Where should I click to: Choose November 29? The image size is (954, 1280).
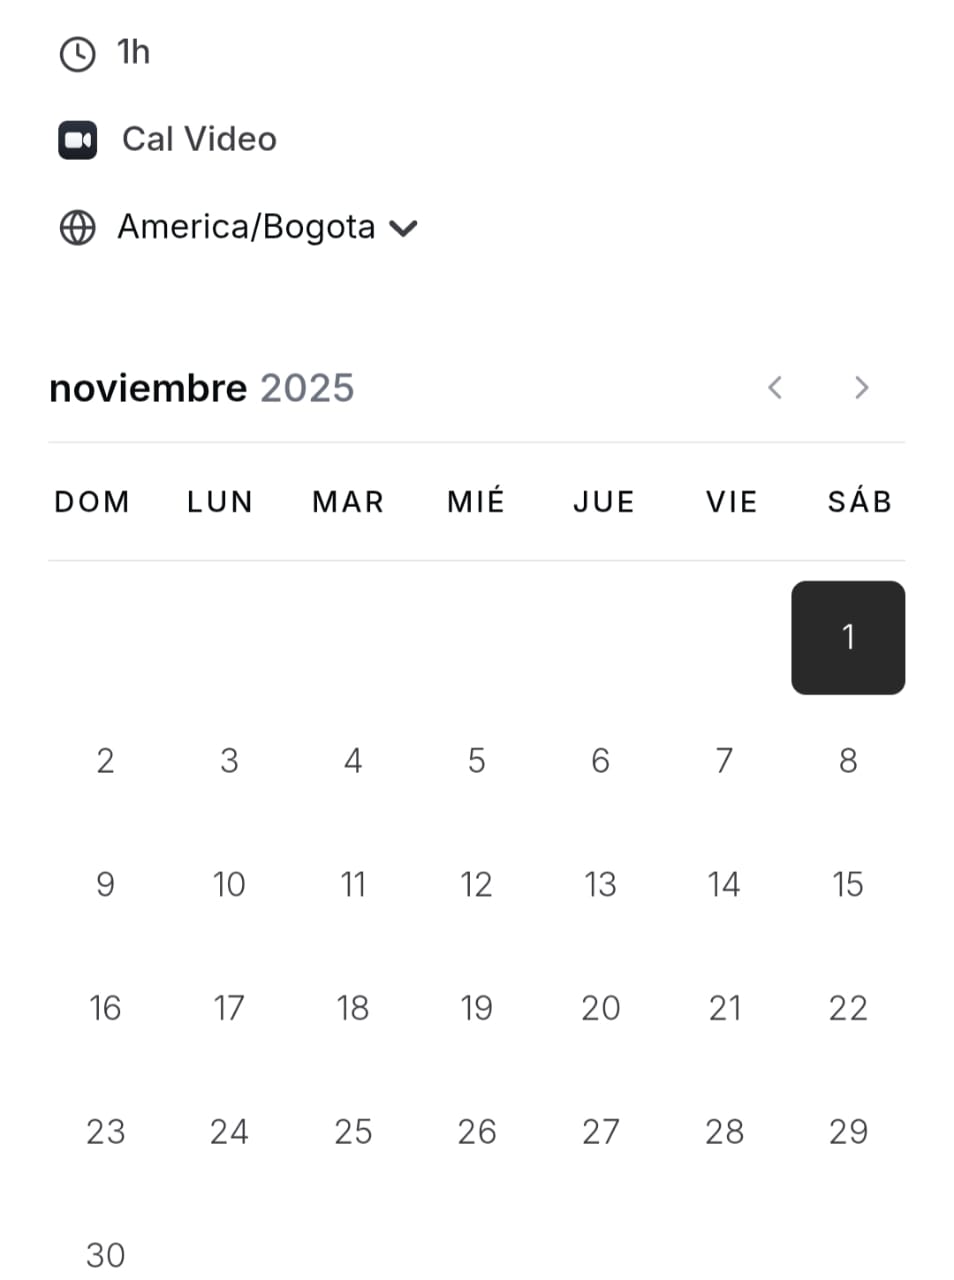point(847,1132)
